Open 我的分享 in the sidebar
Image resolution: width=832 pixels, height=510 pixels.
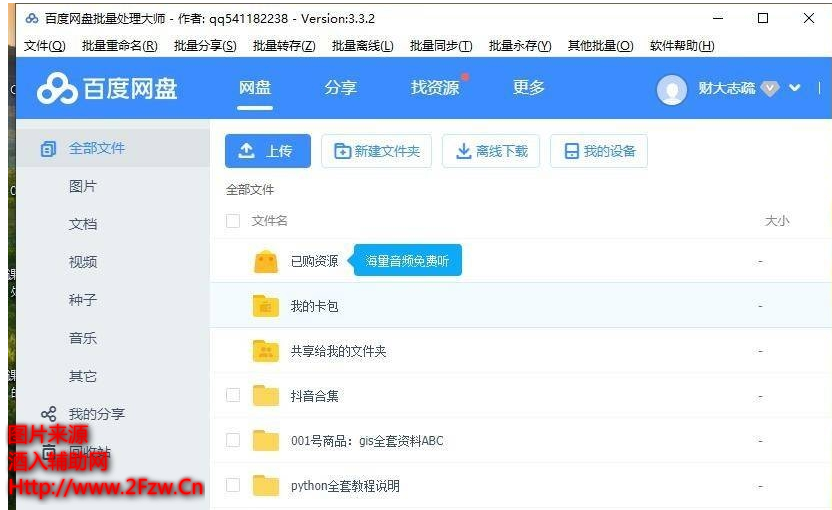pos(97,414)
